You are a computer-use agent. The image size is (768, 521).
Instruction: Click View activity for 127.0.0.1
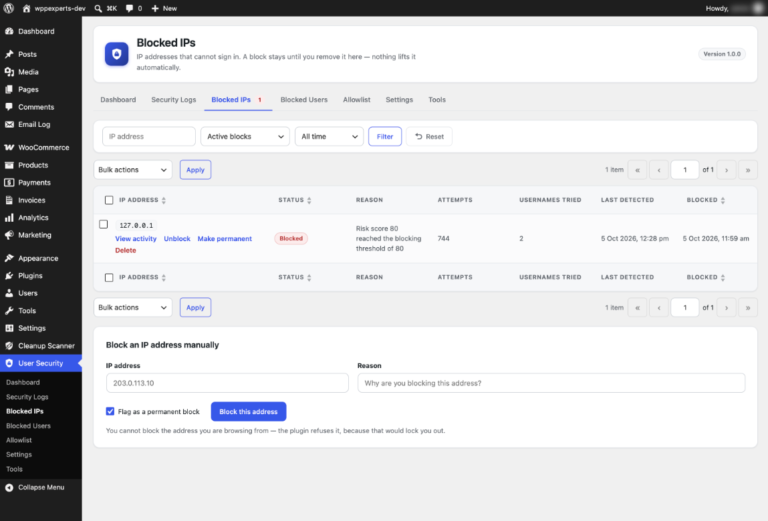[136, 239]
